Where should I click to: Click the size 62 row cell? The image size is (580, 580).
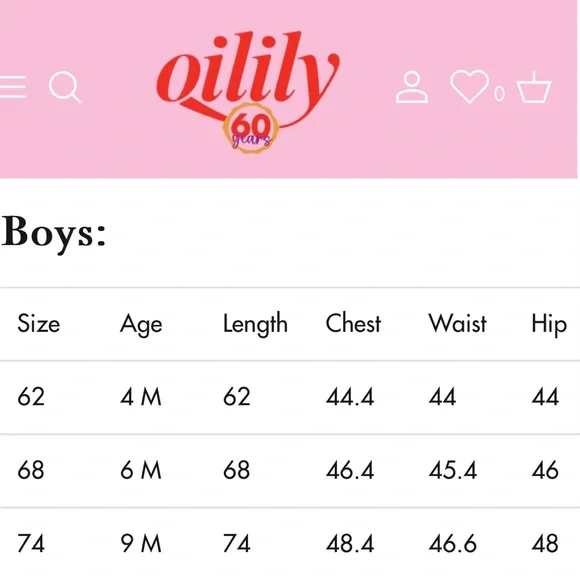(x=31, y=397)
